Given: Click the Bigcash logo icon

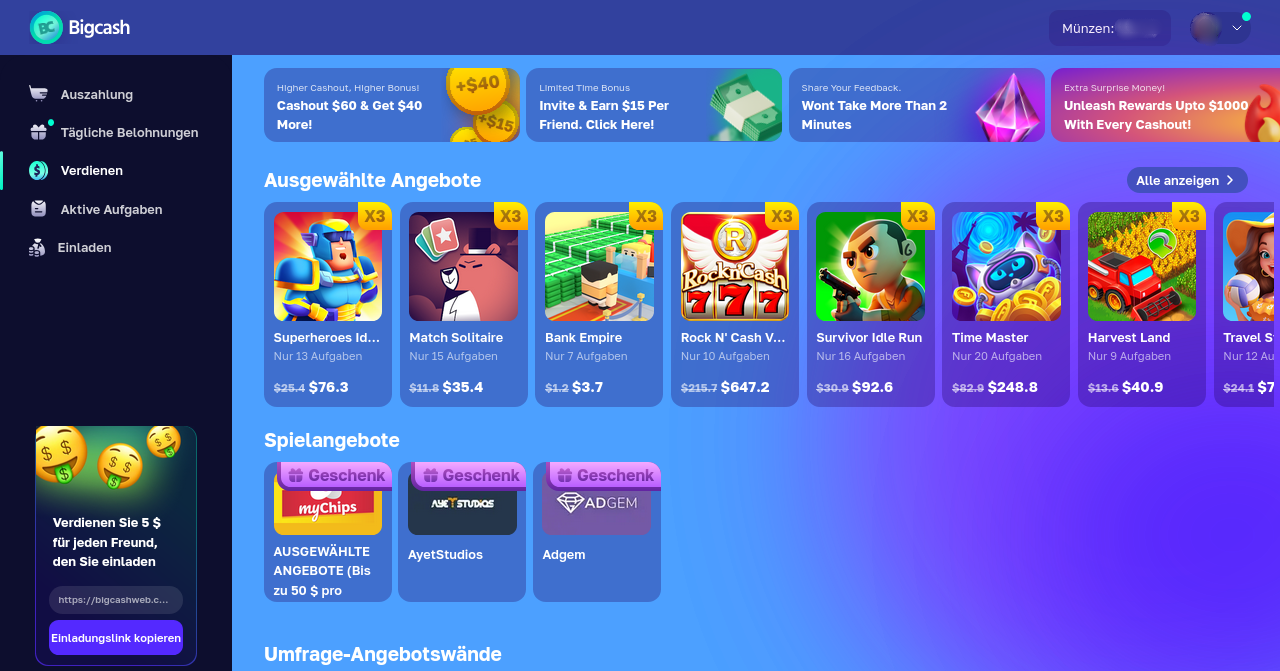Looking at the screenshot, I should 46,28.
